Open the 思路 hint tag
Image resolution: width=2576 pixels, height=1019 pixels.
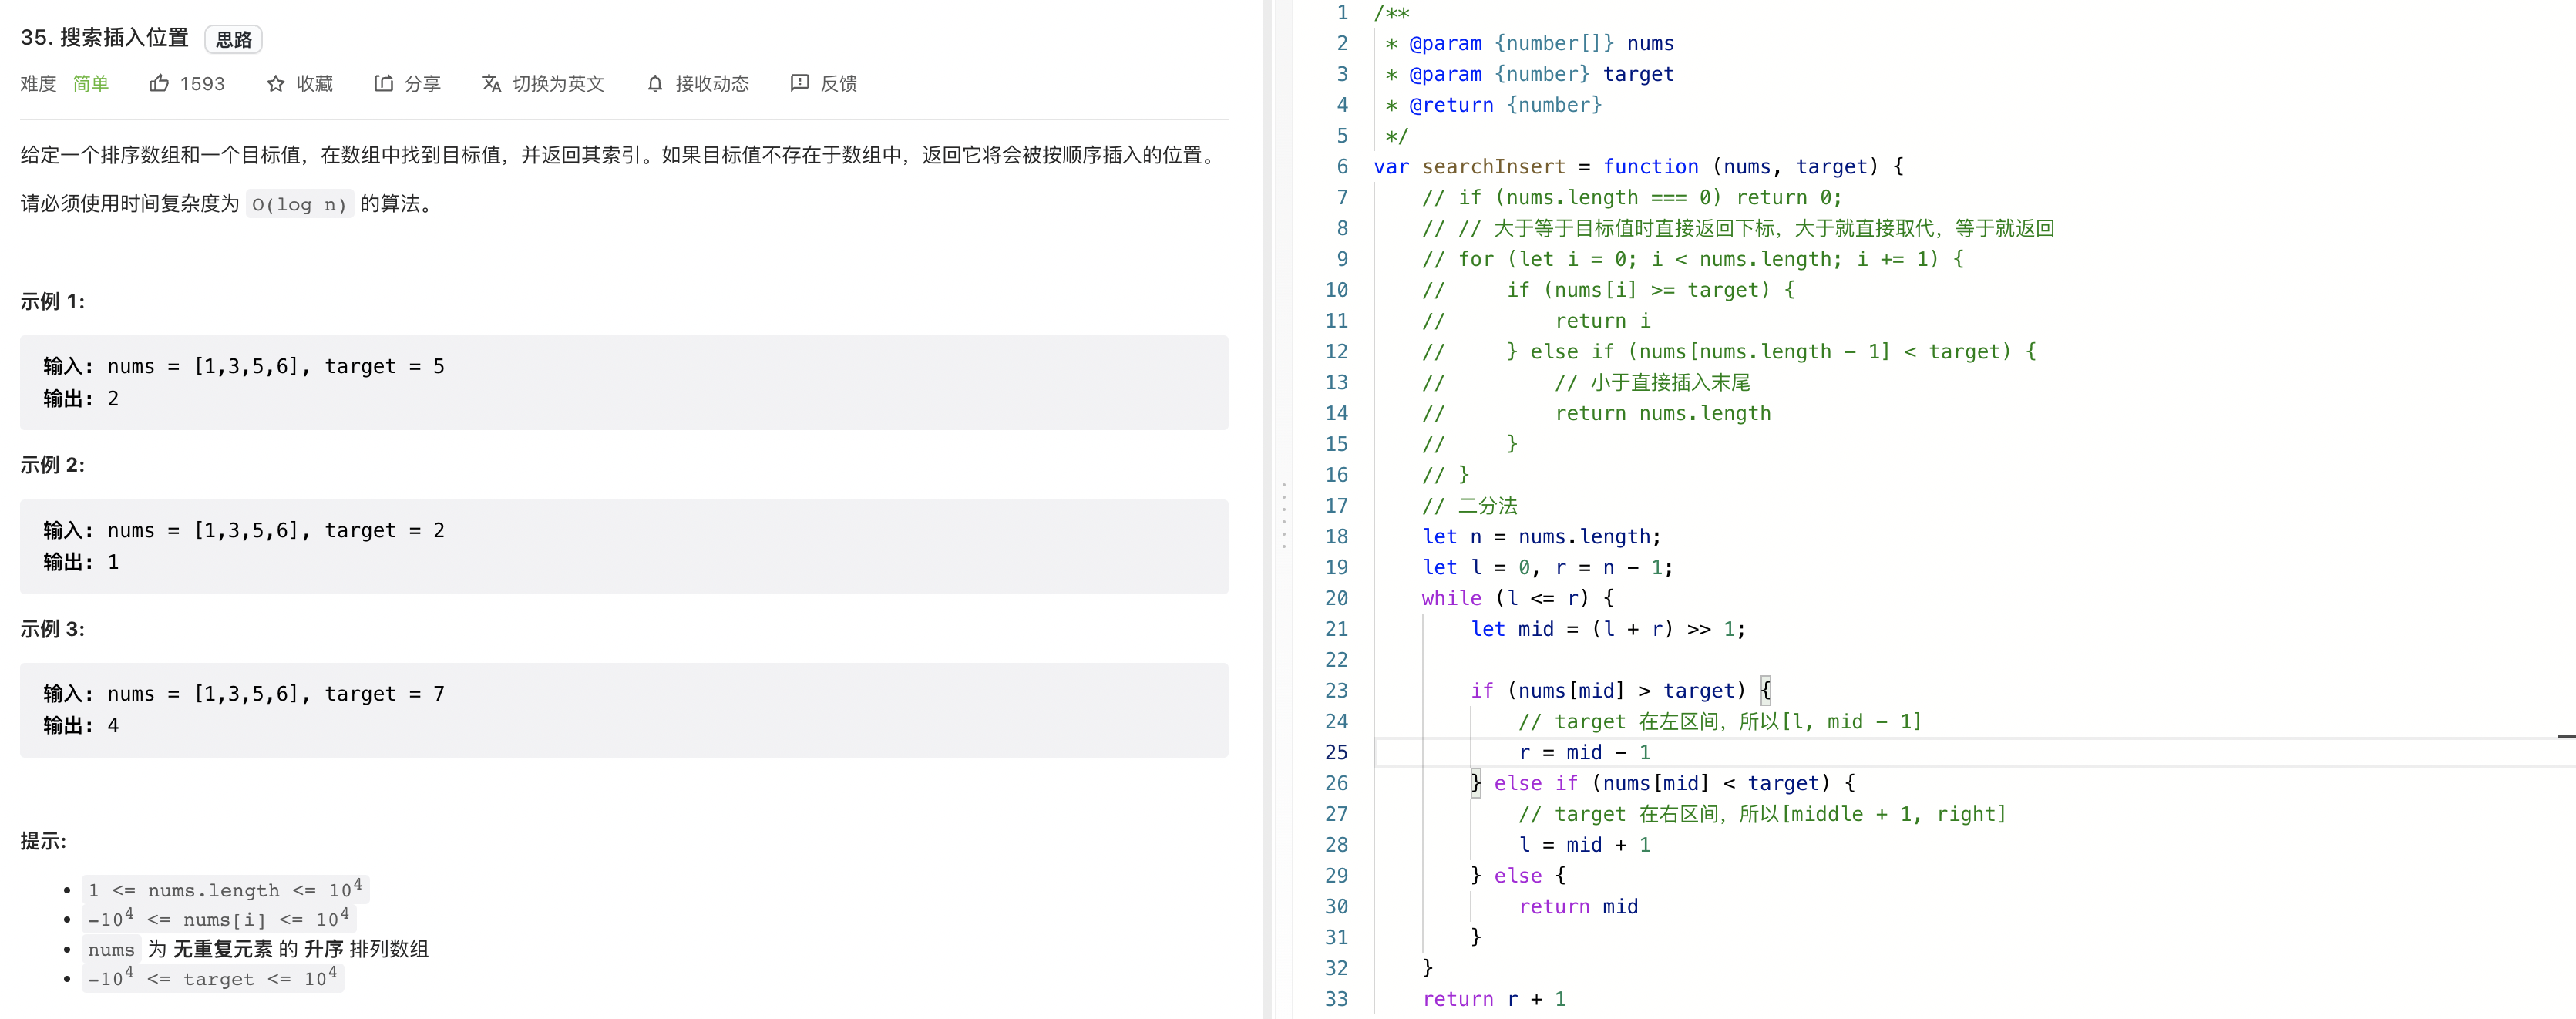tap(234, 39)
